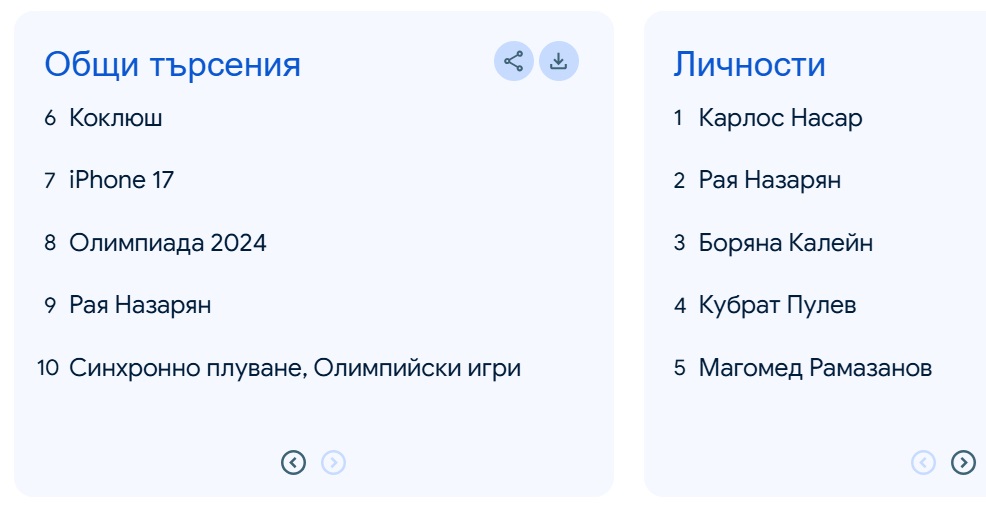Screen dimensions: 986x505
Task: Click the share icon on Общи търсения card
Action: coord(513,62)
